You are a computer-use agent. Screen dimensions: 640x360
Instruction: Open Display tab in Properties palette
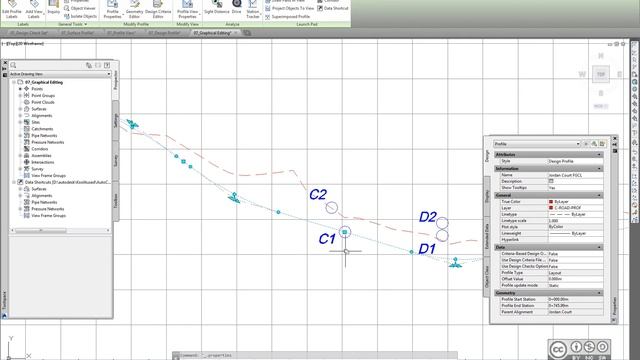click(487, 196)
